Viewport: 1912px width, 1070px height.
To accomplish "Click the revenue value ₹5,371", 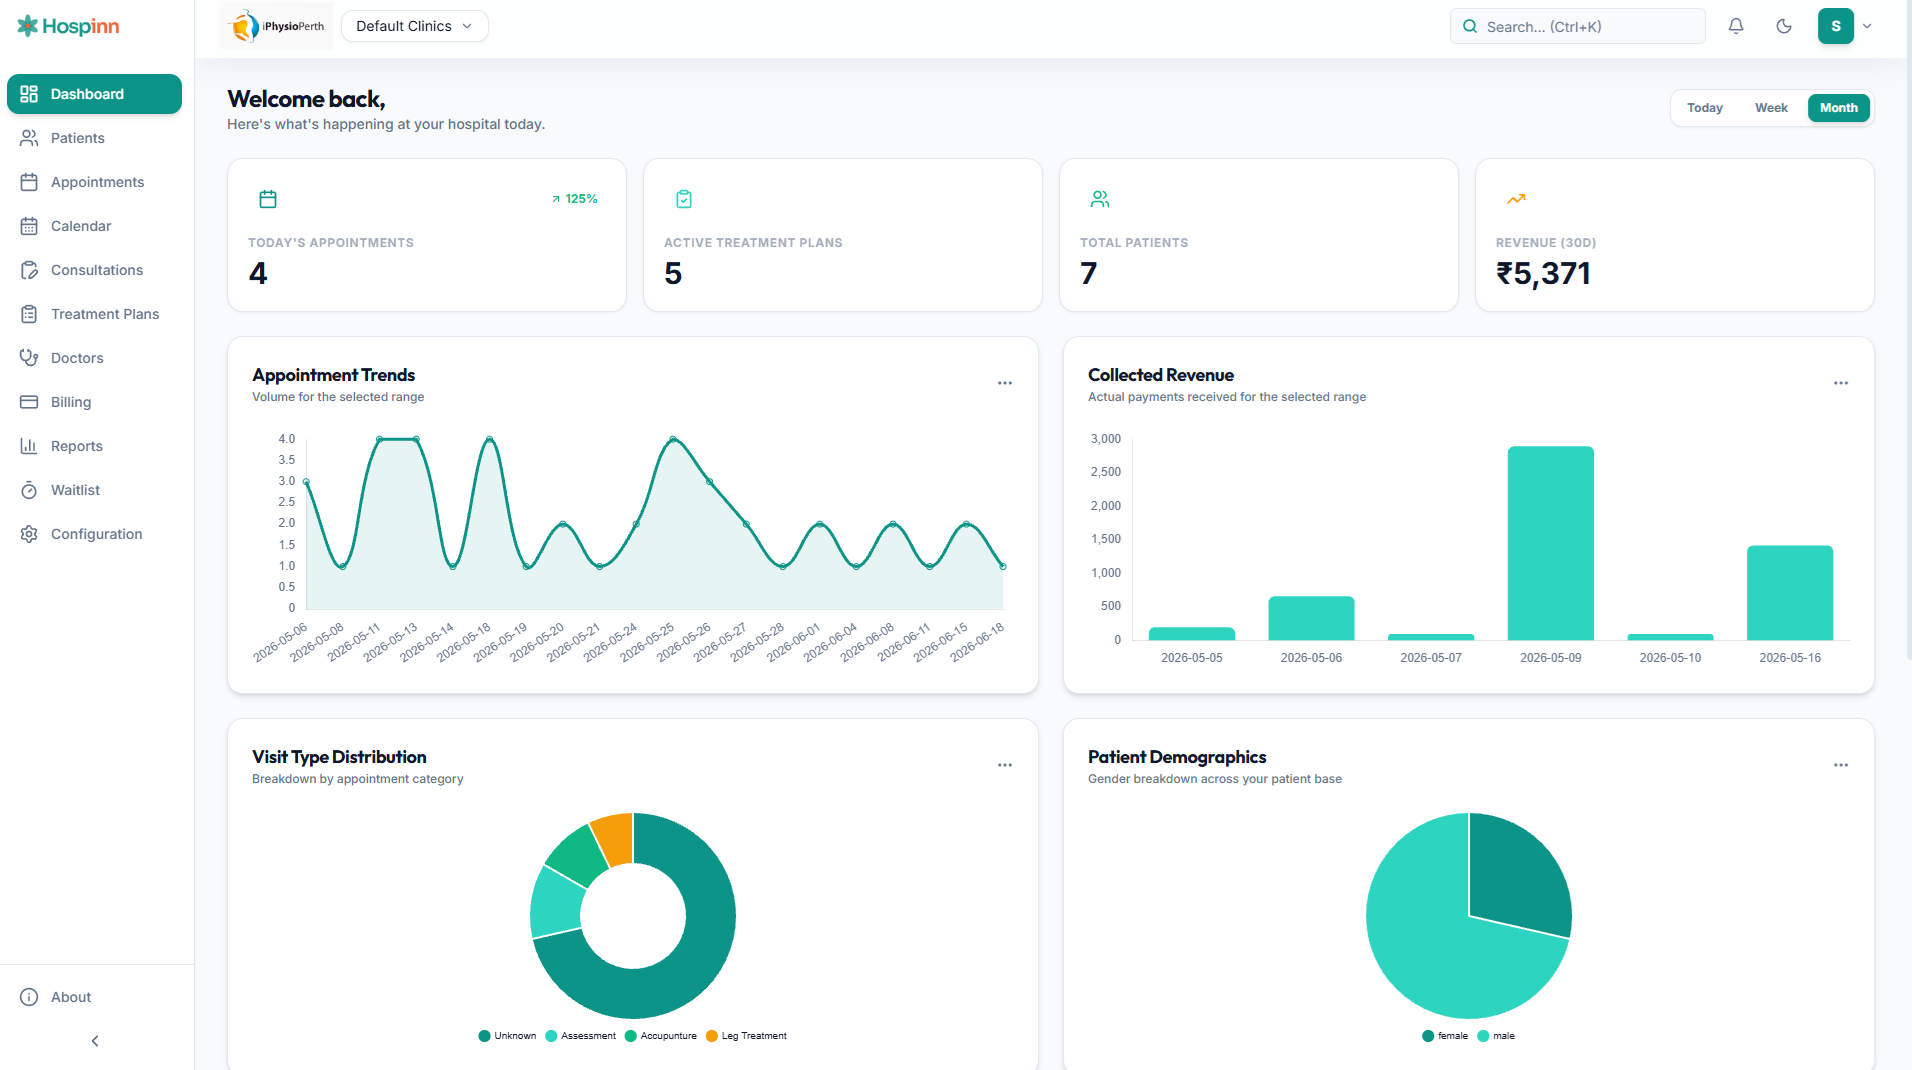I will [x=1543, y=273].
